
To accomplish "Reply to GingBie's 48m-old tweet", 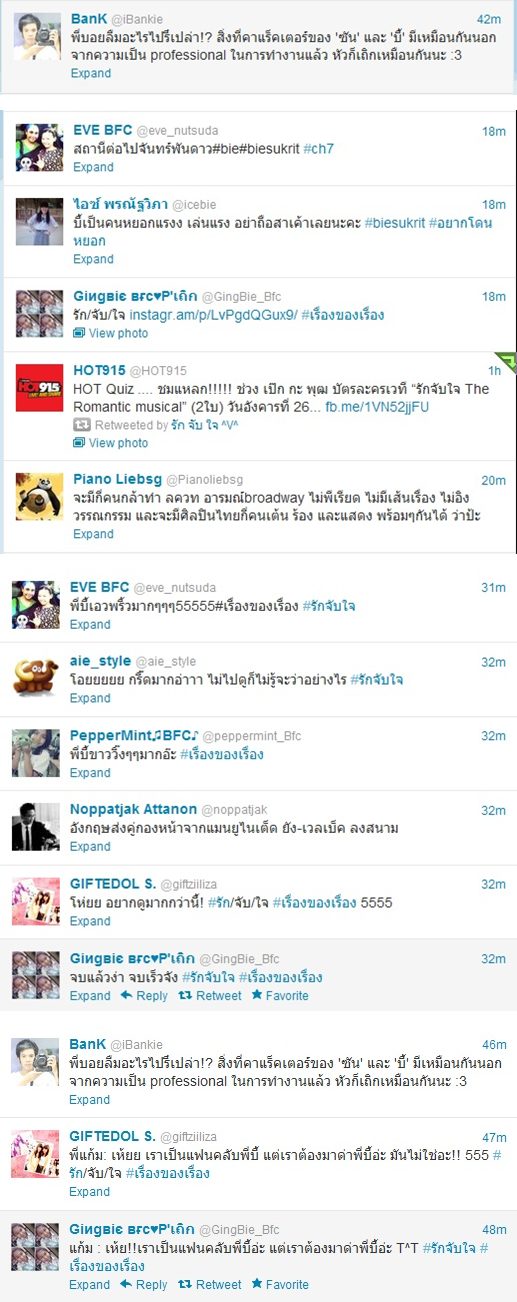I will (144, 1284).
